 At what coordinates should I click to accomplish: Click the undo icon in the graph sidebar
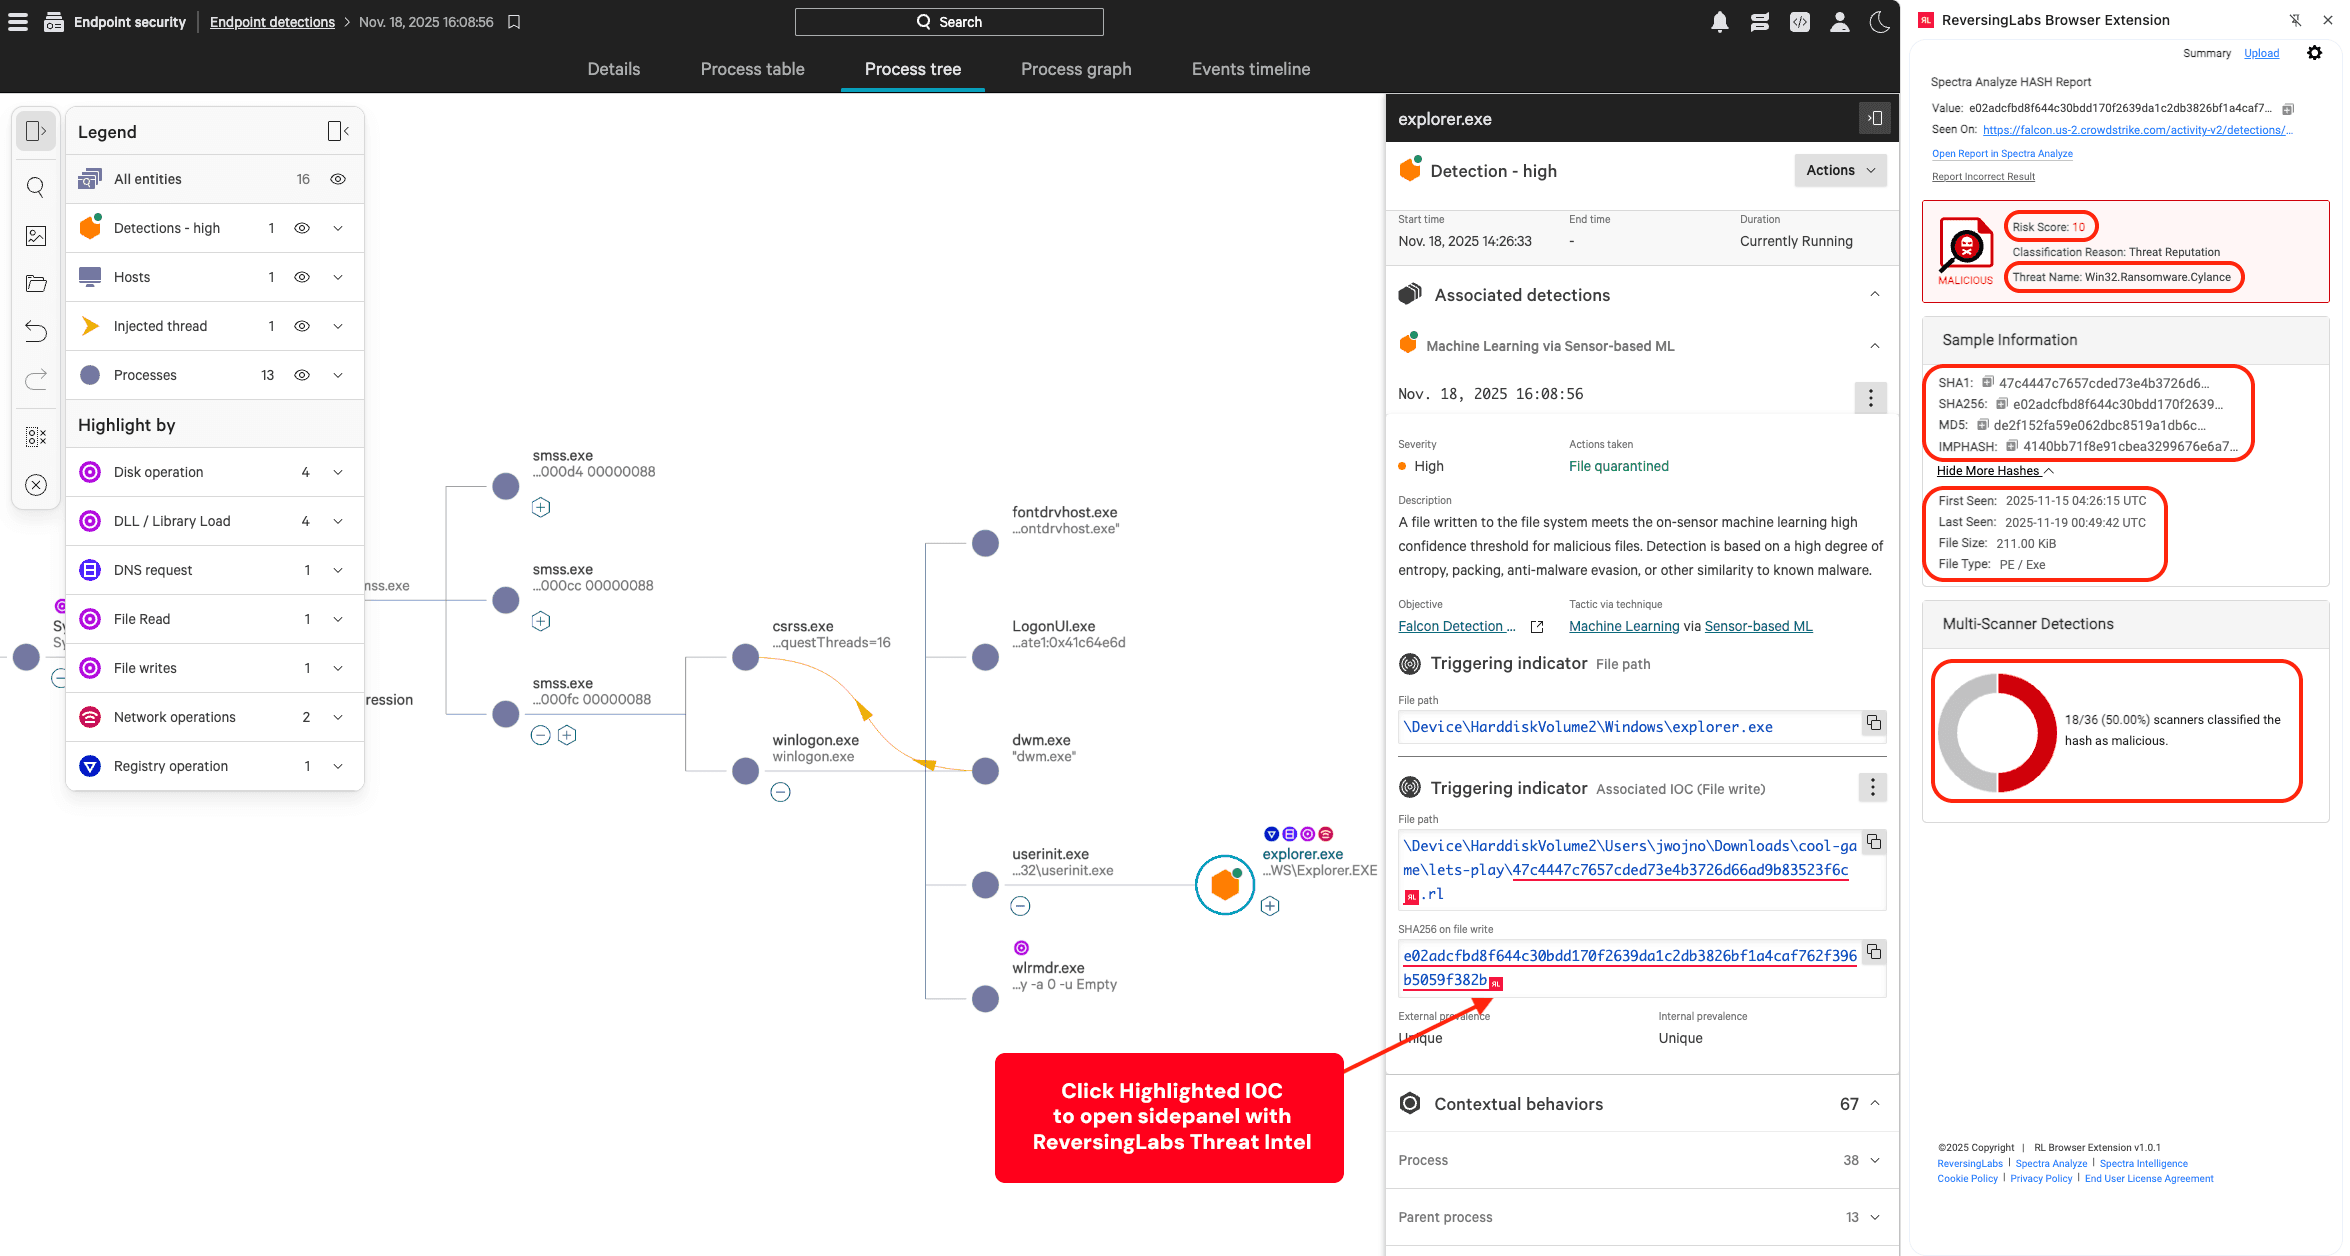tap(36, 331)
